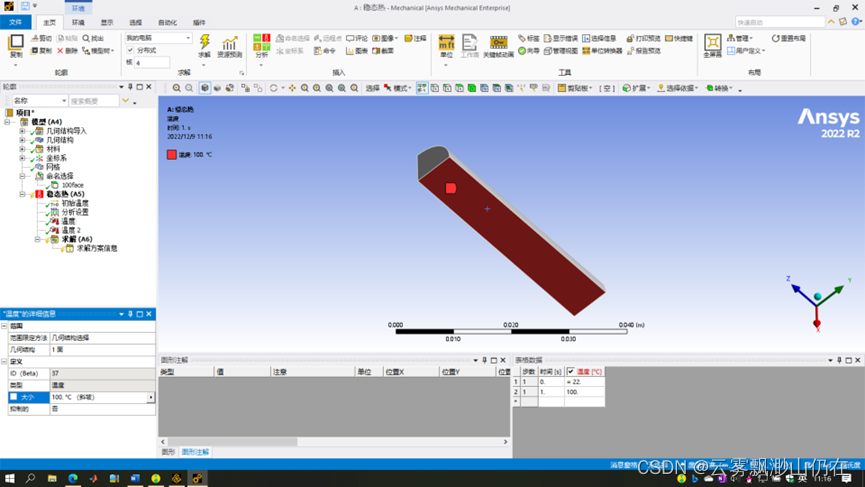Toggle the 温度 [°C] column checkbox
This screenshot has height=487, width=865.
tap(571, 371)
